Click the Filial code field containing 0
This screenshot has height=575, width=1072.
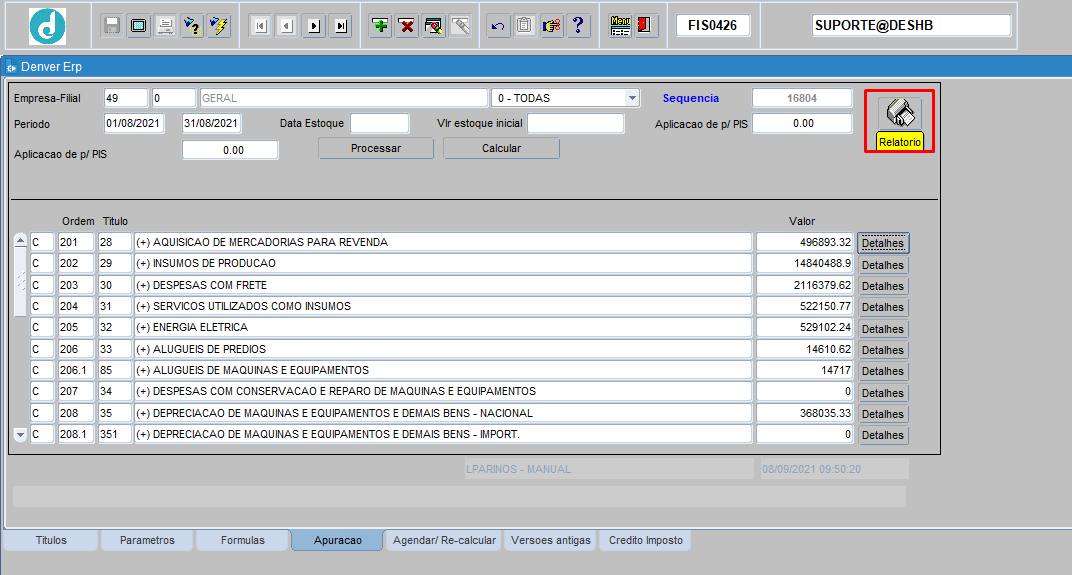[174, 98]
